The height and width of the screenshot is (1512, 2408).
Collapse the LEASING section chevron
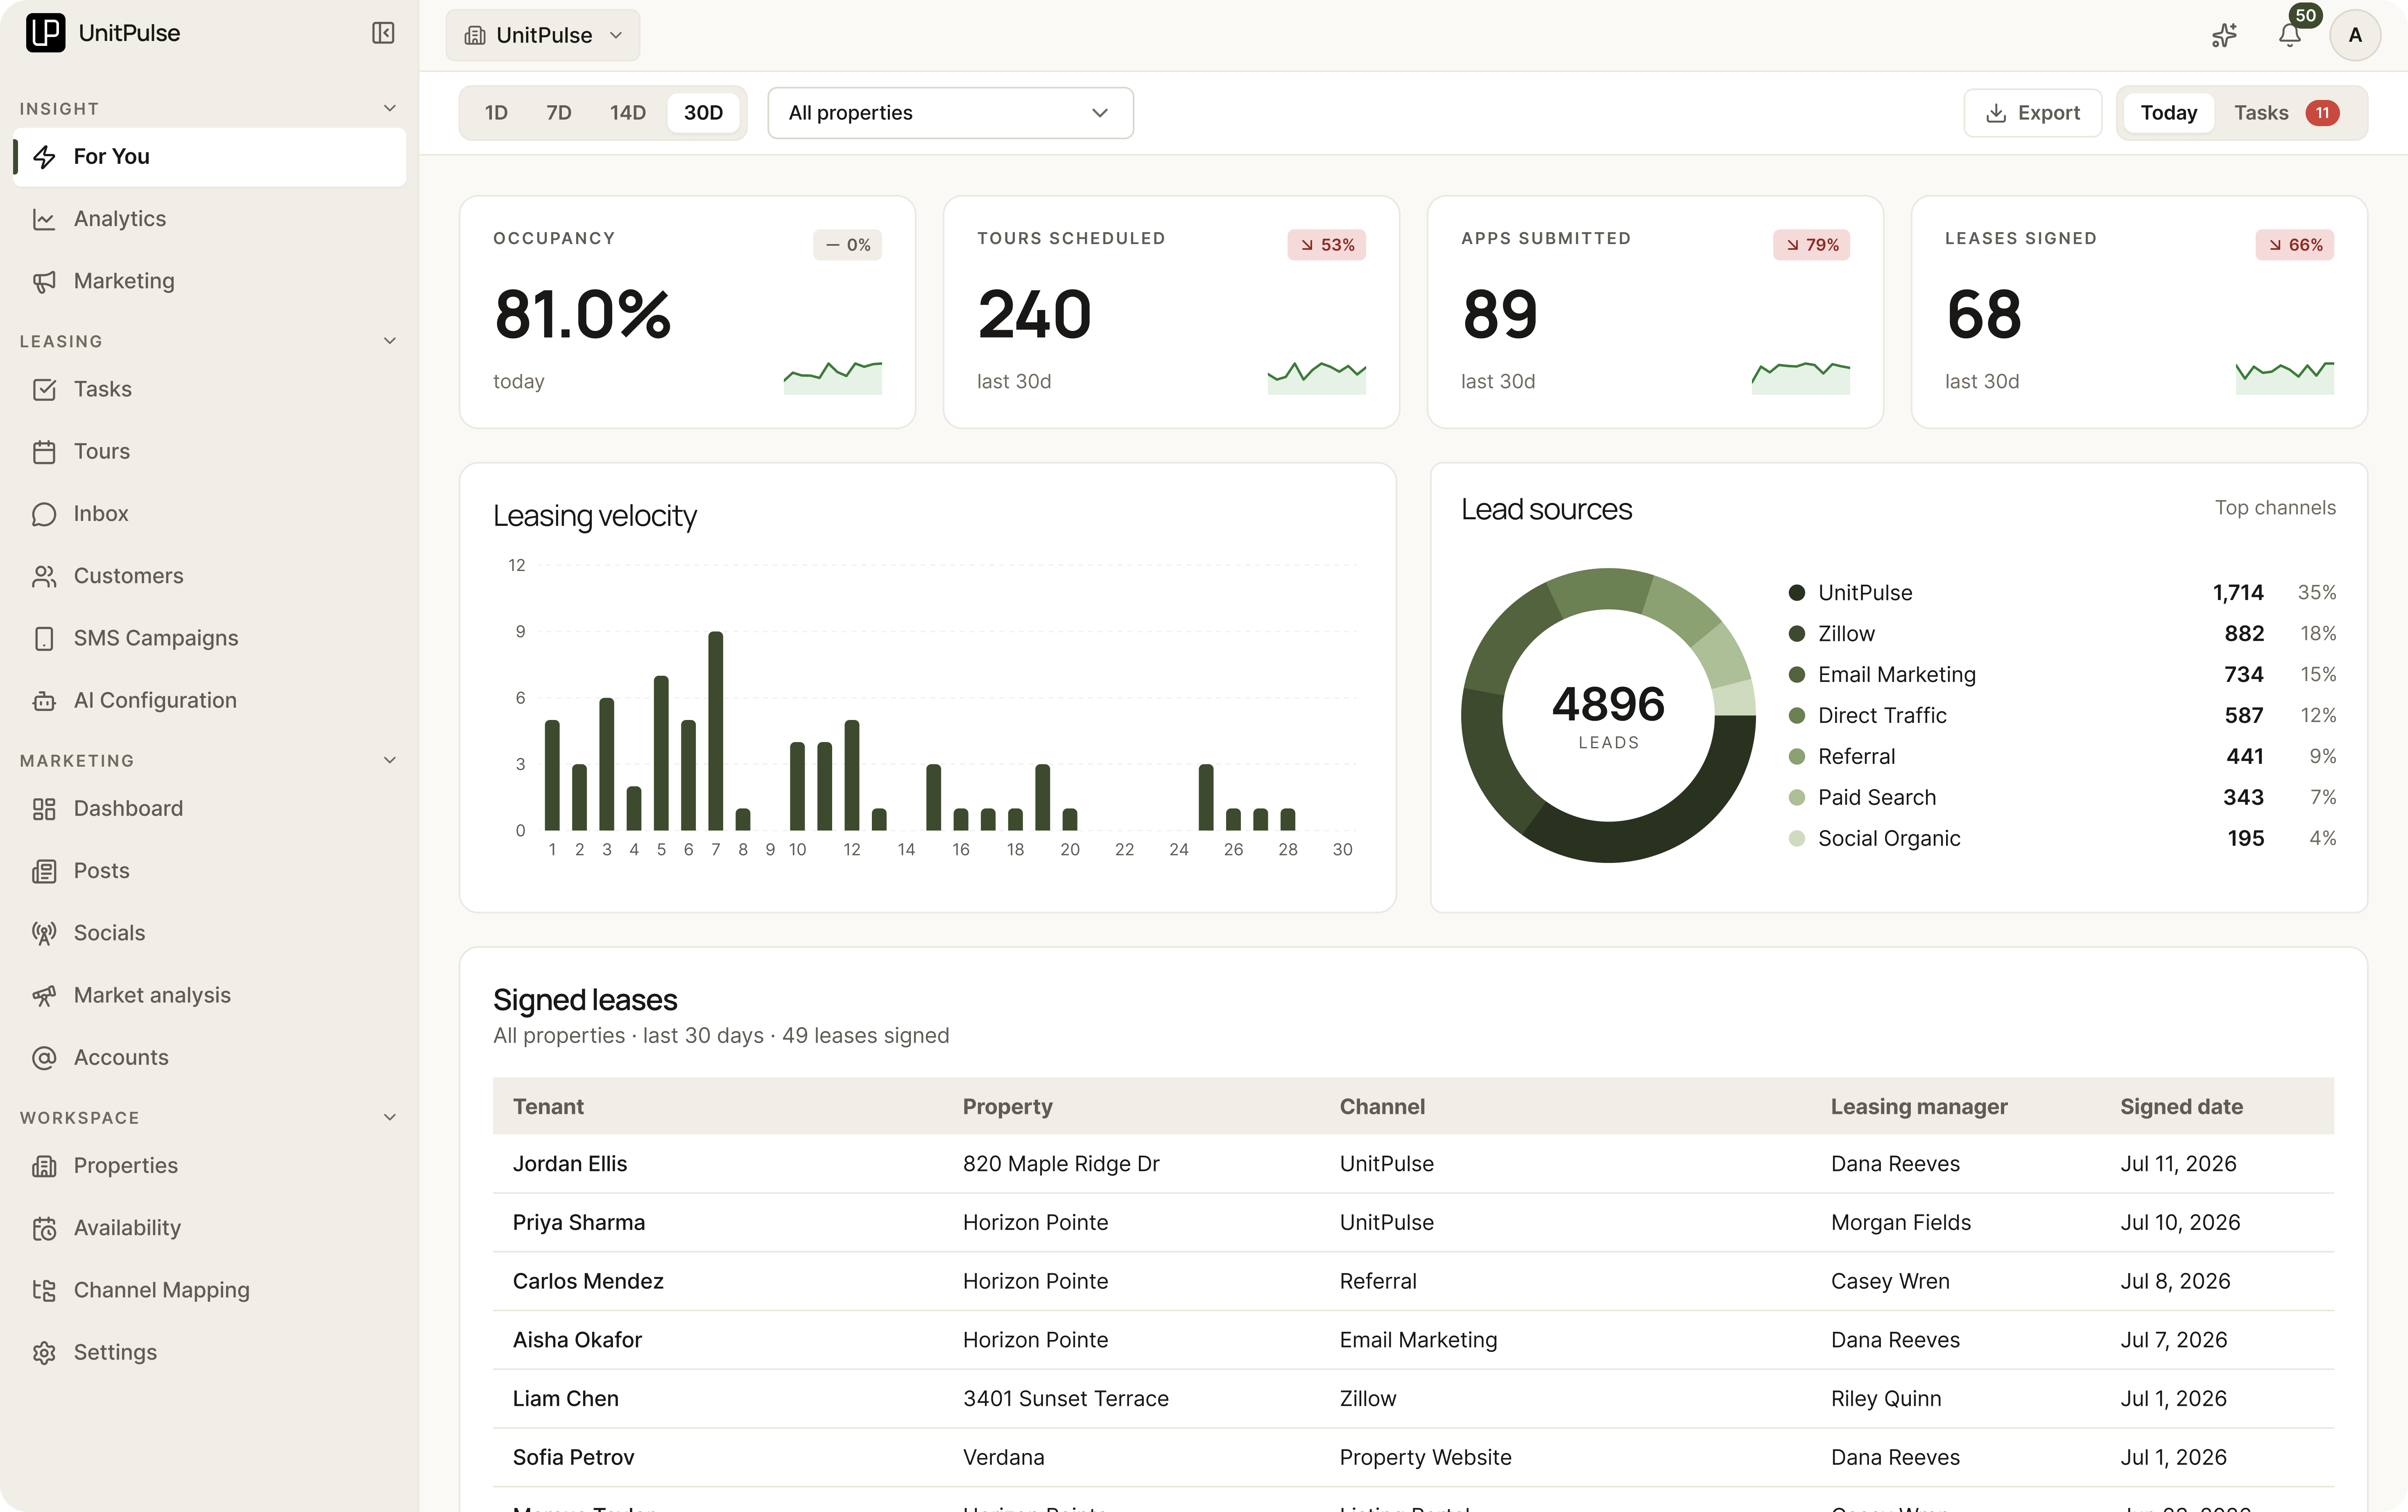pyautogui.click(x=390, y=341)
